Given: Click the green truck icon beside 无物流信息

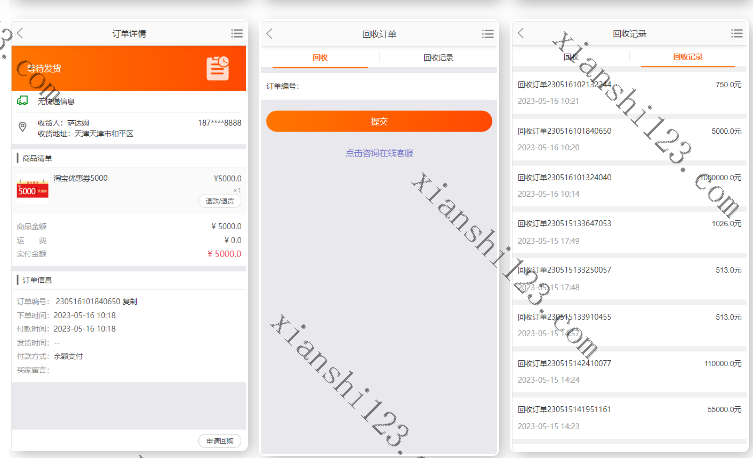Looking at the screenshot, I should tap(23, 100).
